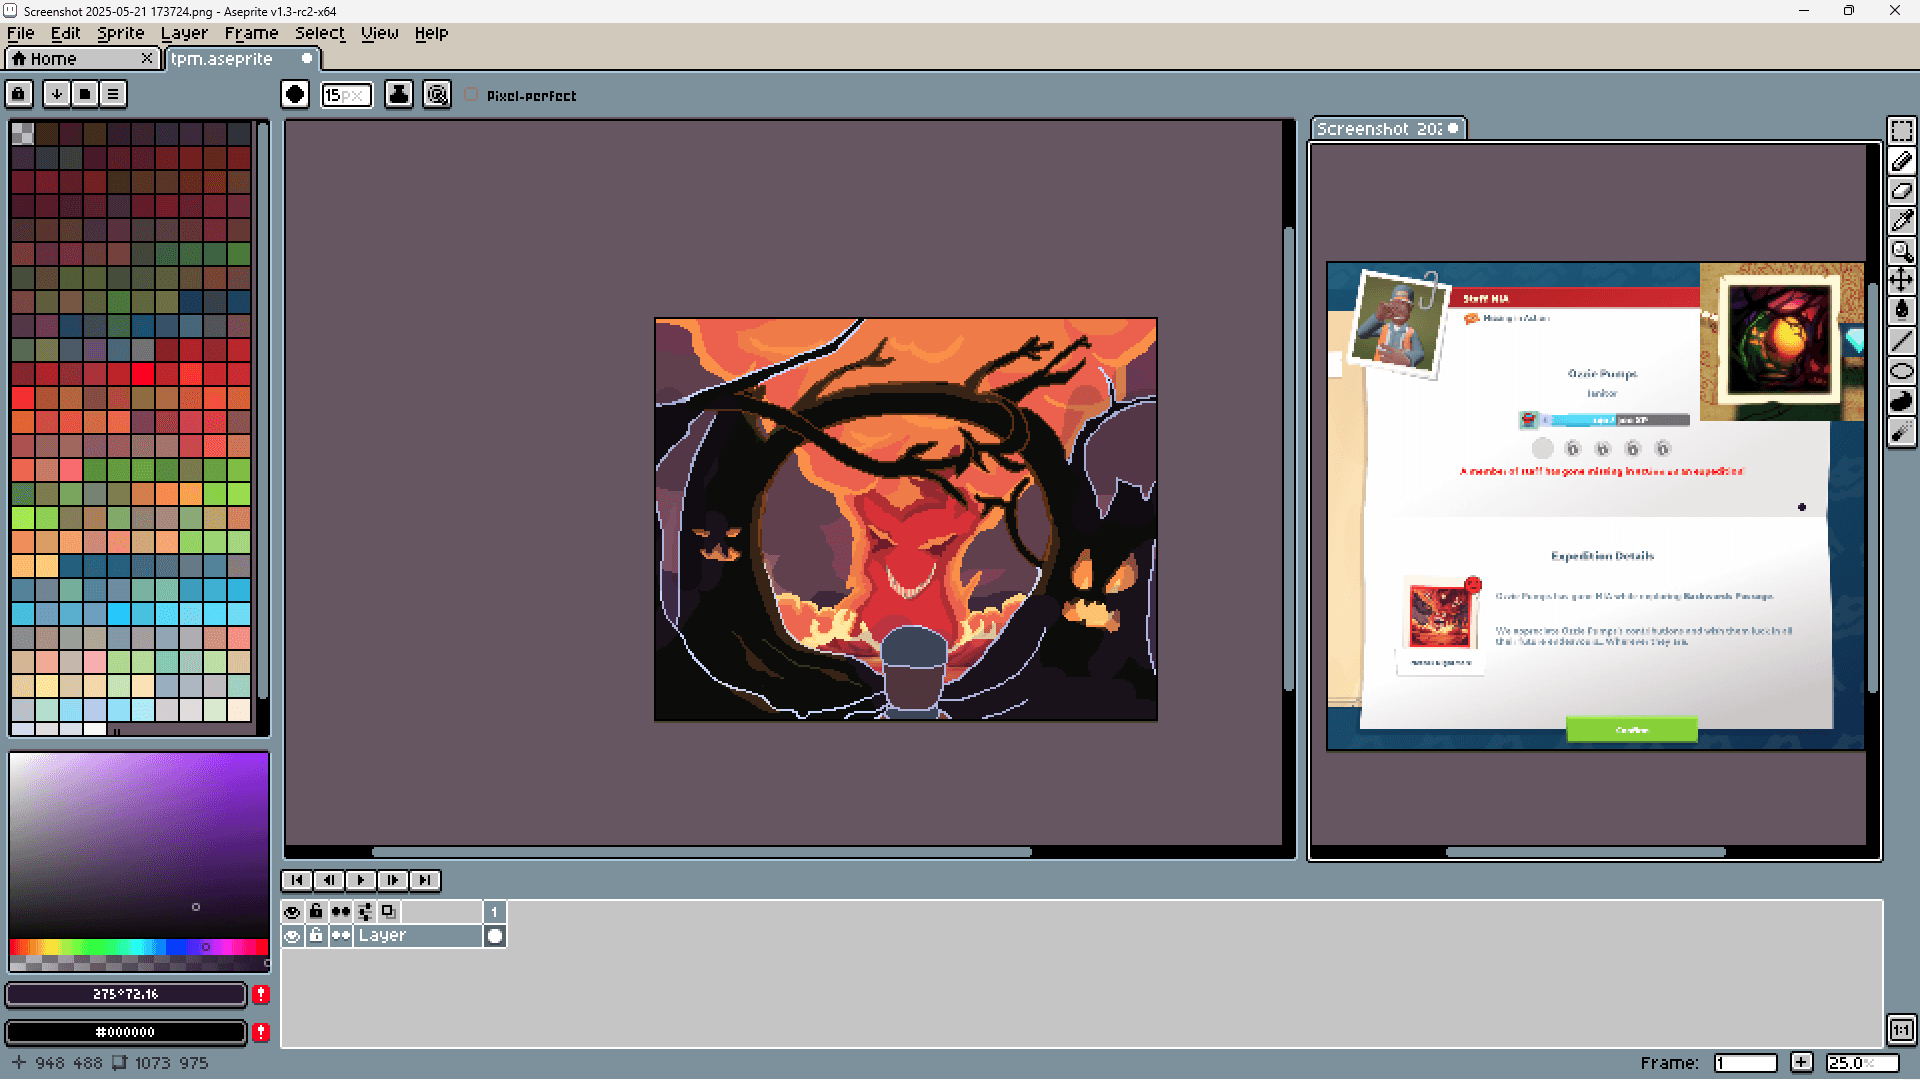
Task: Switch to the Home tab
Action: click(53, 59)
